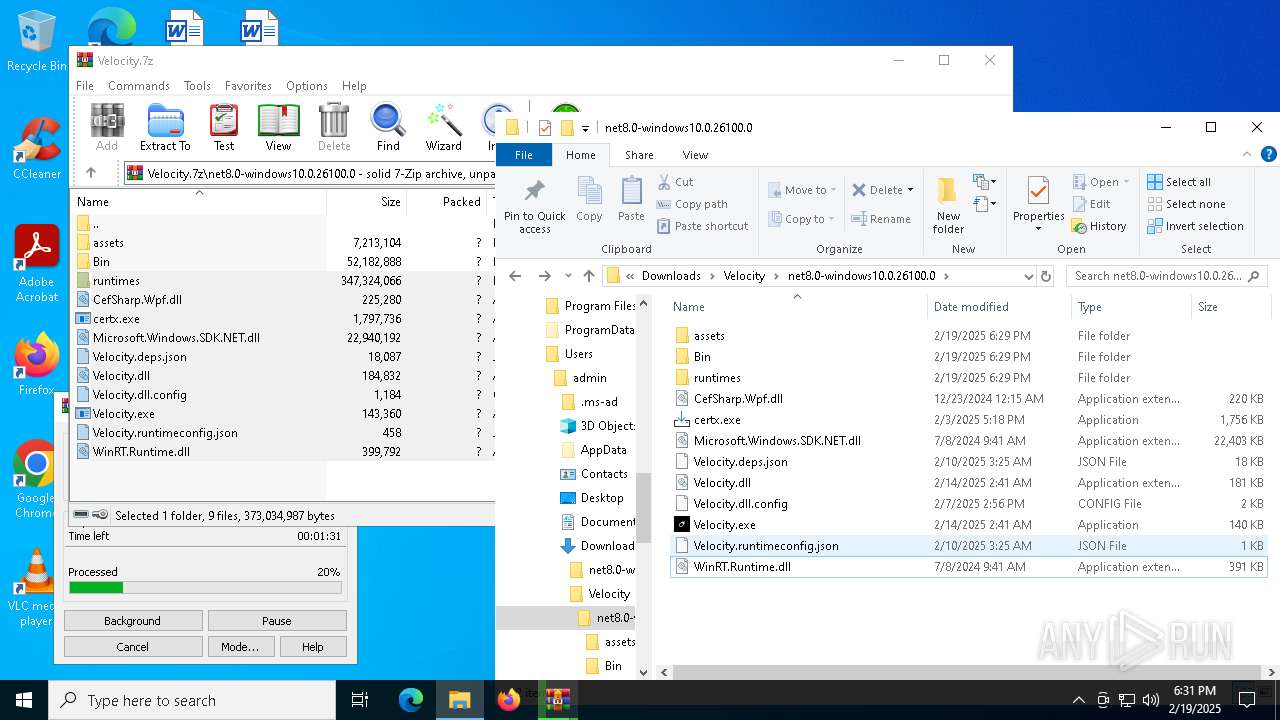Expand Properties dropdown arrow
This screenshot has width=1280, height=720.
pos(1038,229)
